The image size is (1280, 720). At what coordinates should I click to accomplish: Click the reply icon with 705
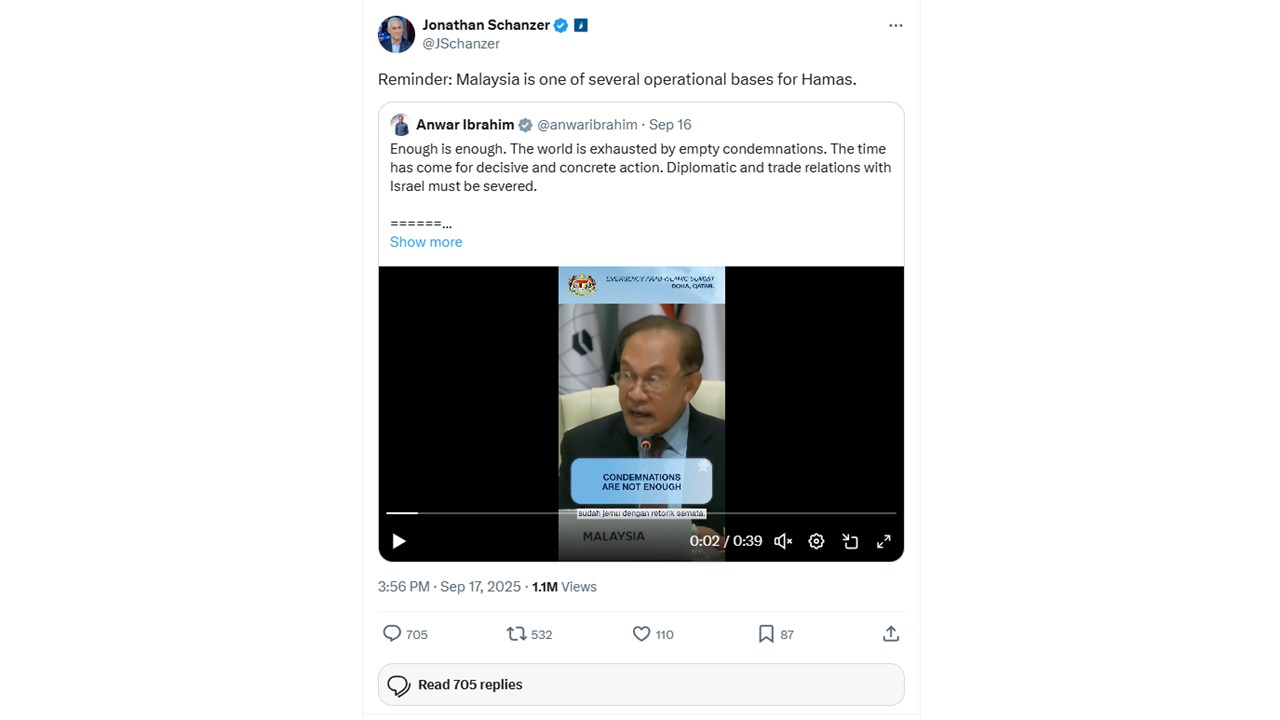point(393,634)
